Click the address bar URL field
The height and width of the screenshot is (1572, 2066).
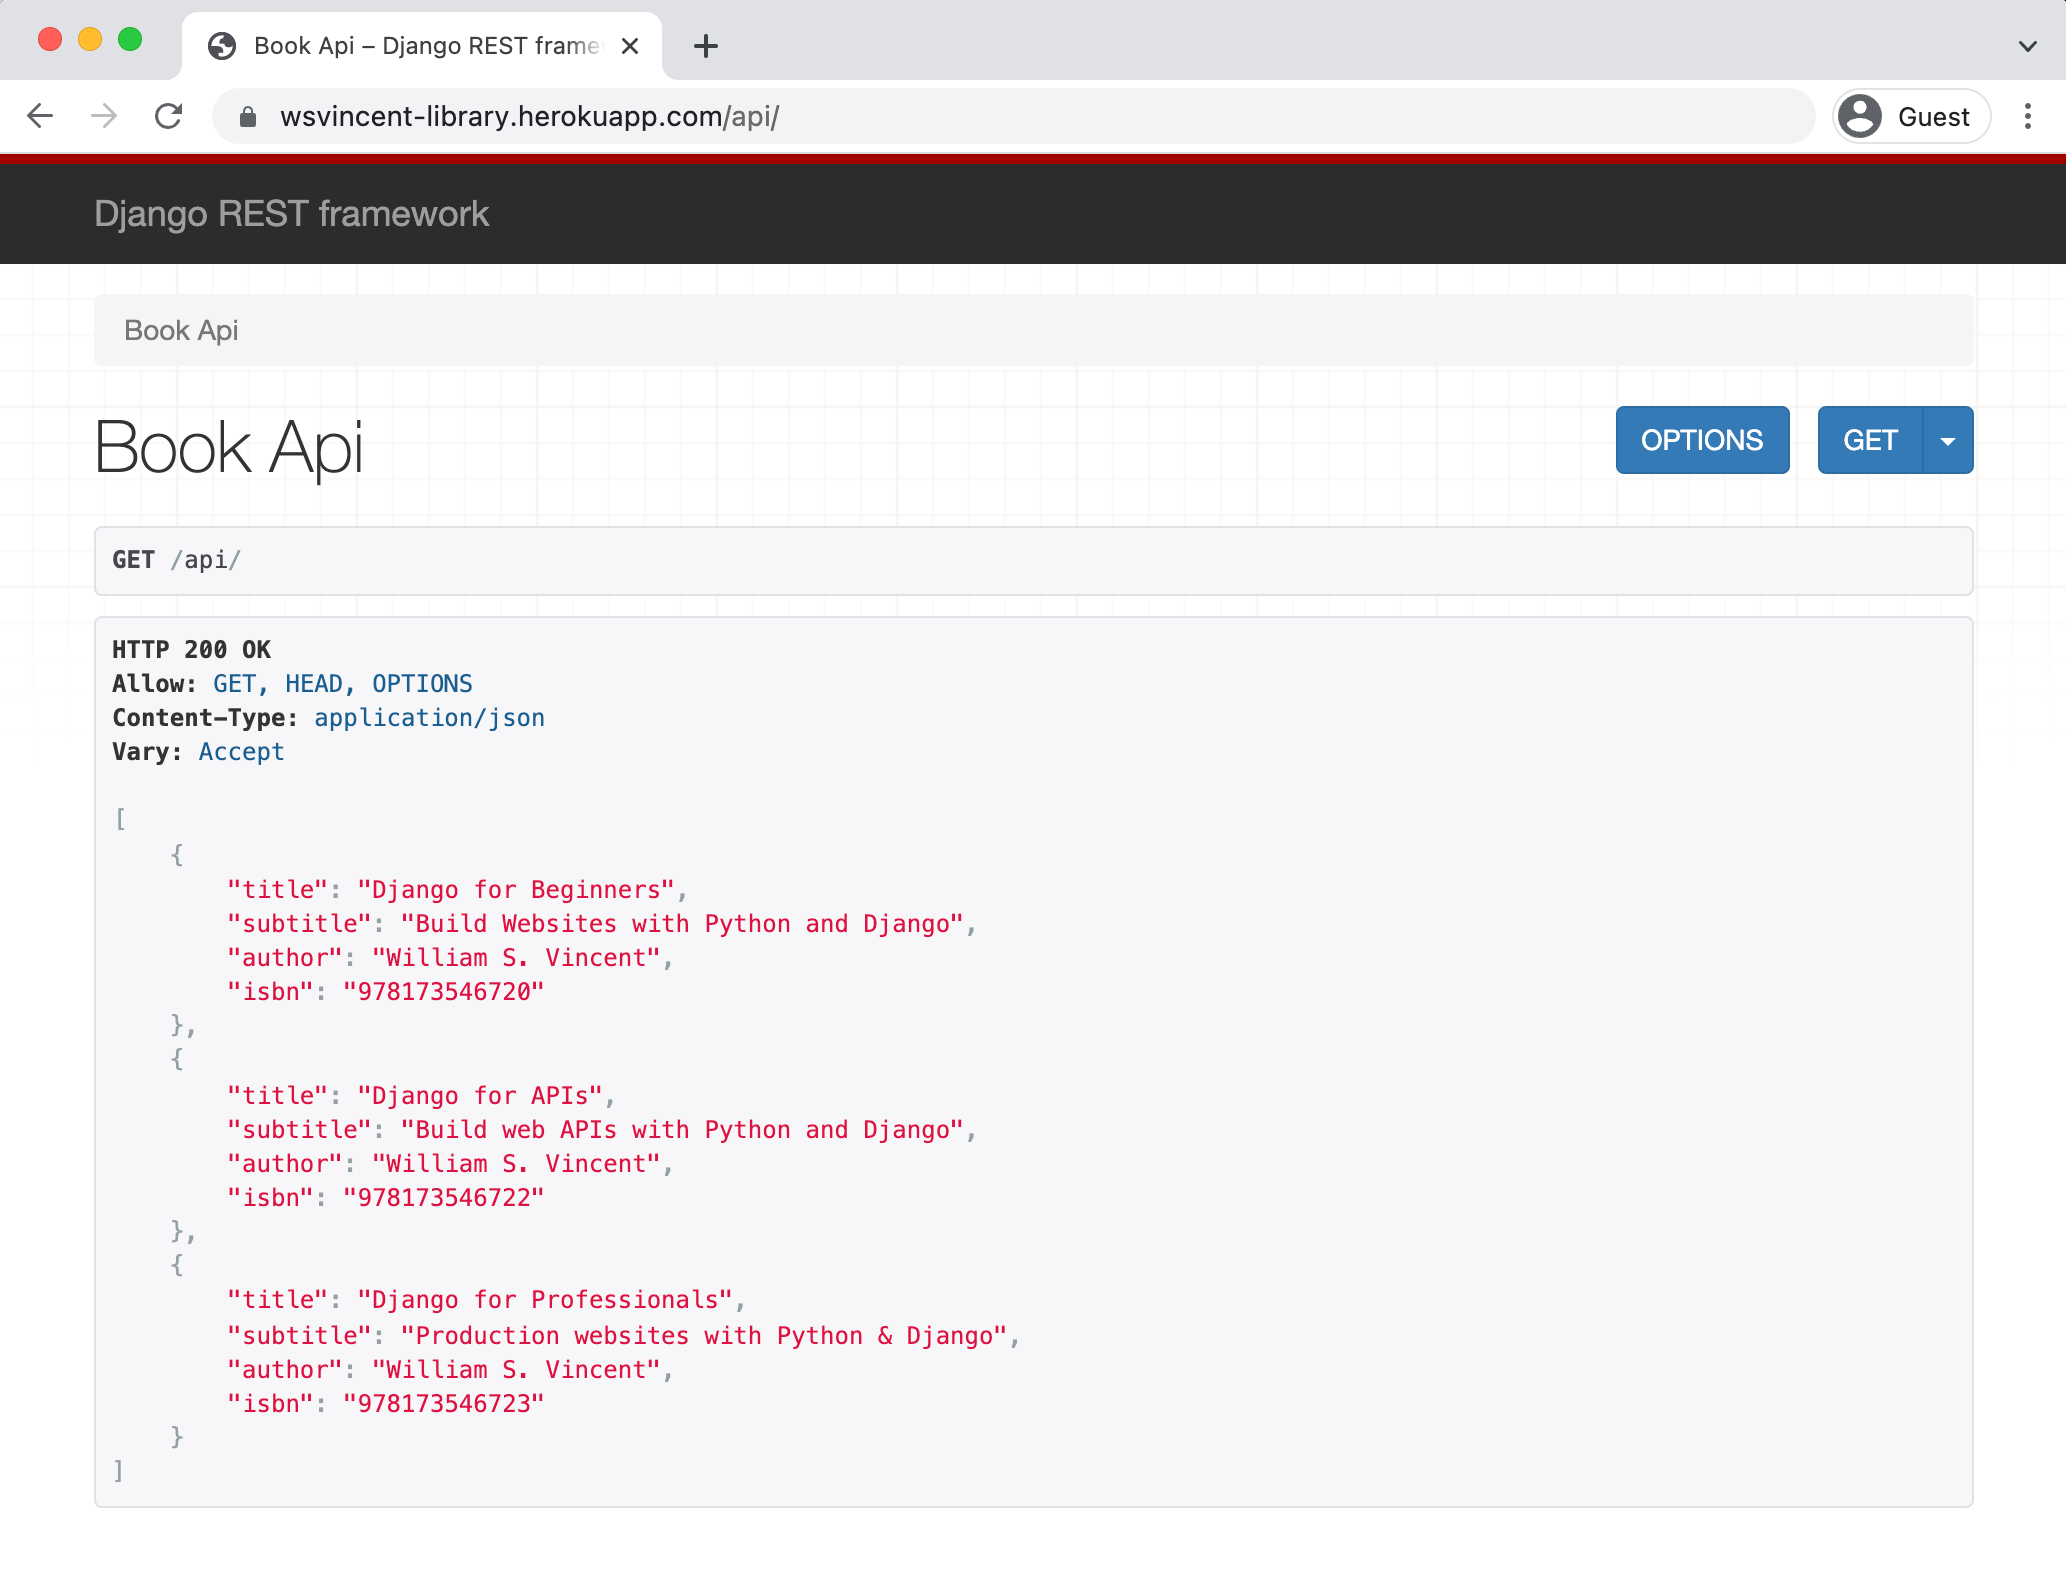click(1014, 116)
